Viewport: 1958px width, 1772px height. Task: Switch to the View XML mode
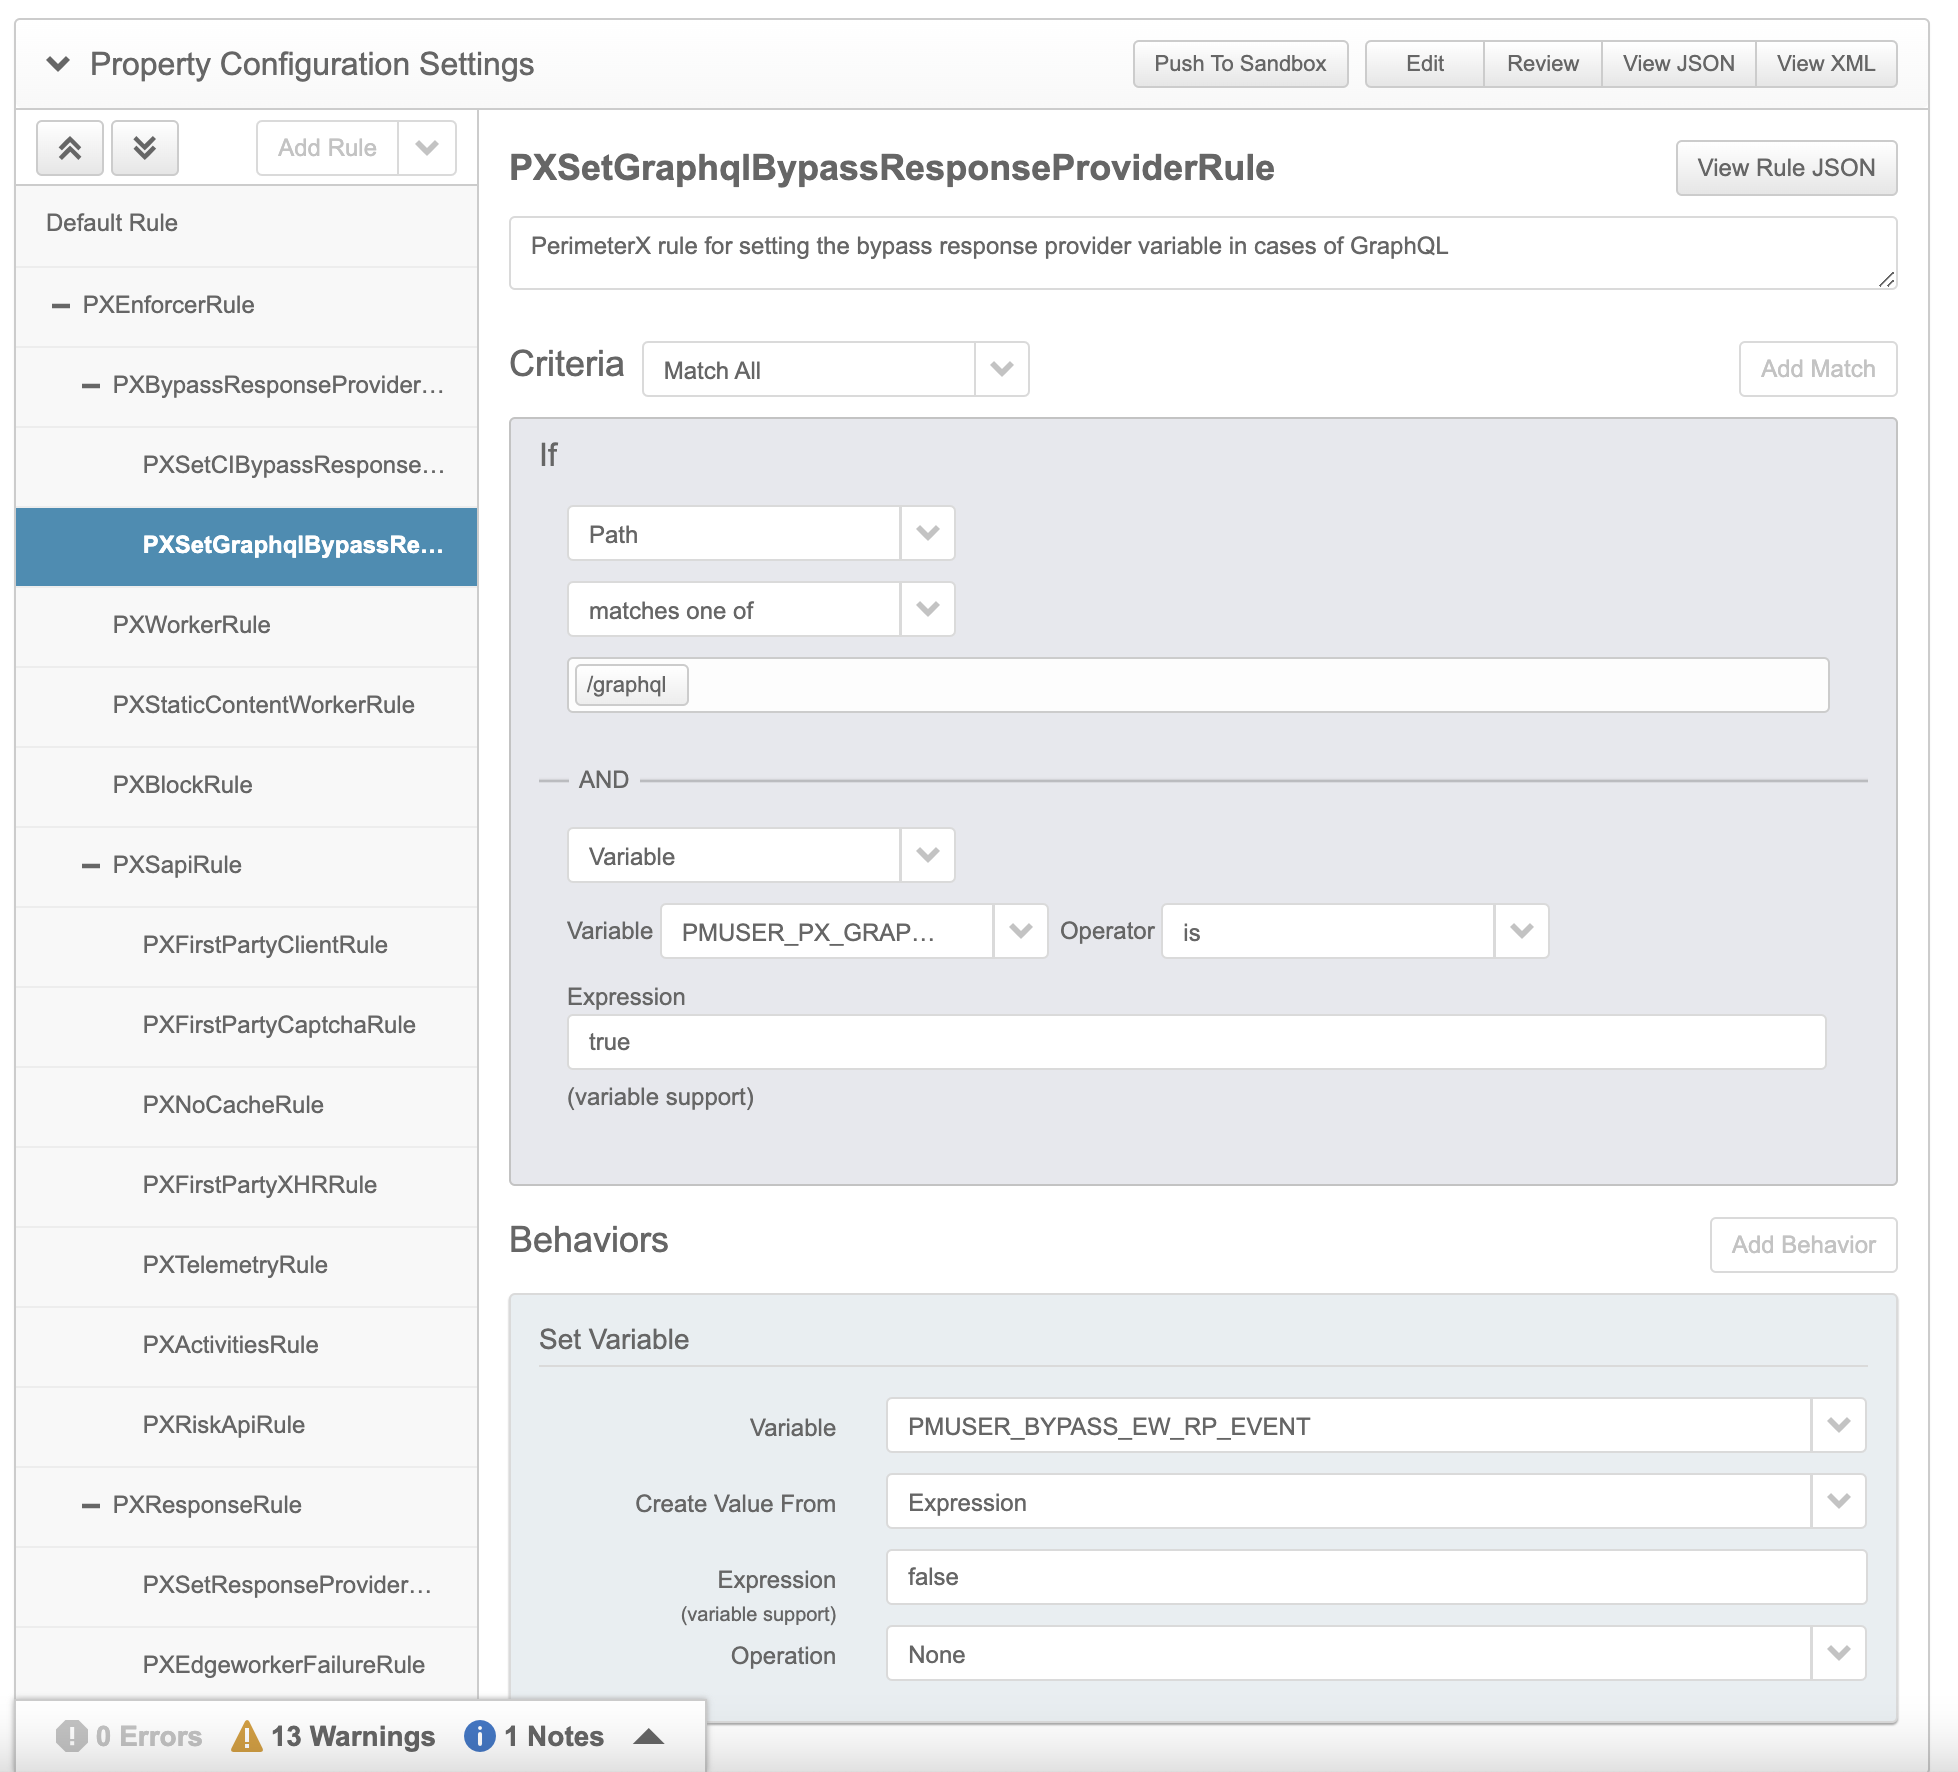pyautogui.click(x=1825, y=64)
